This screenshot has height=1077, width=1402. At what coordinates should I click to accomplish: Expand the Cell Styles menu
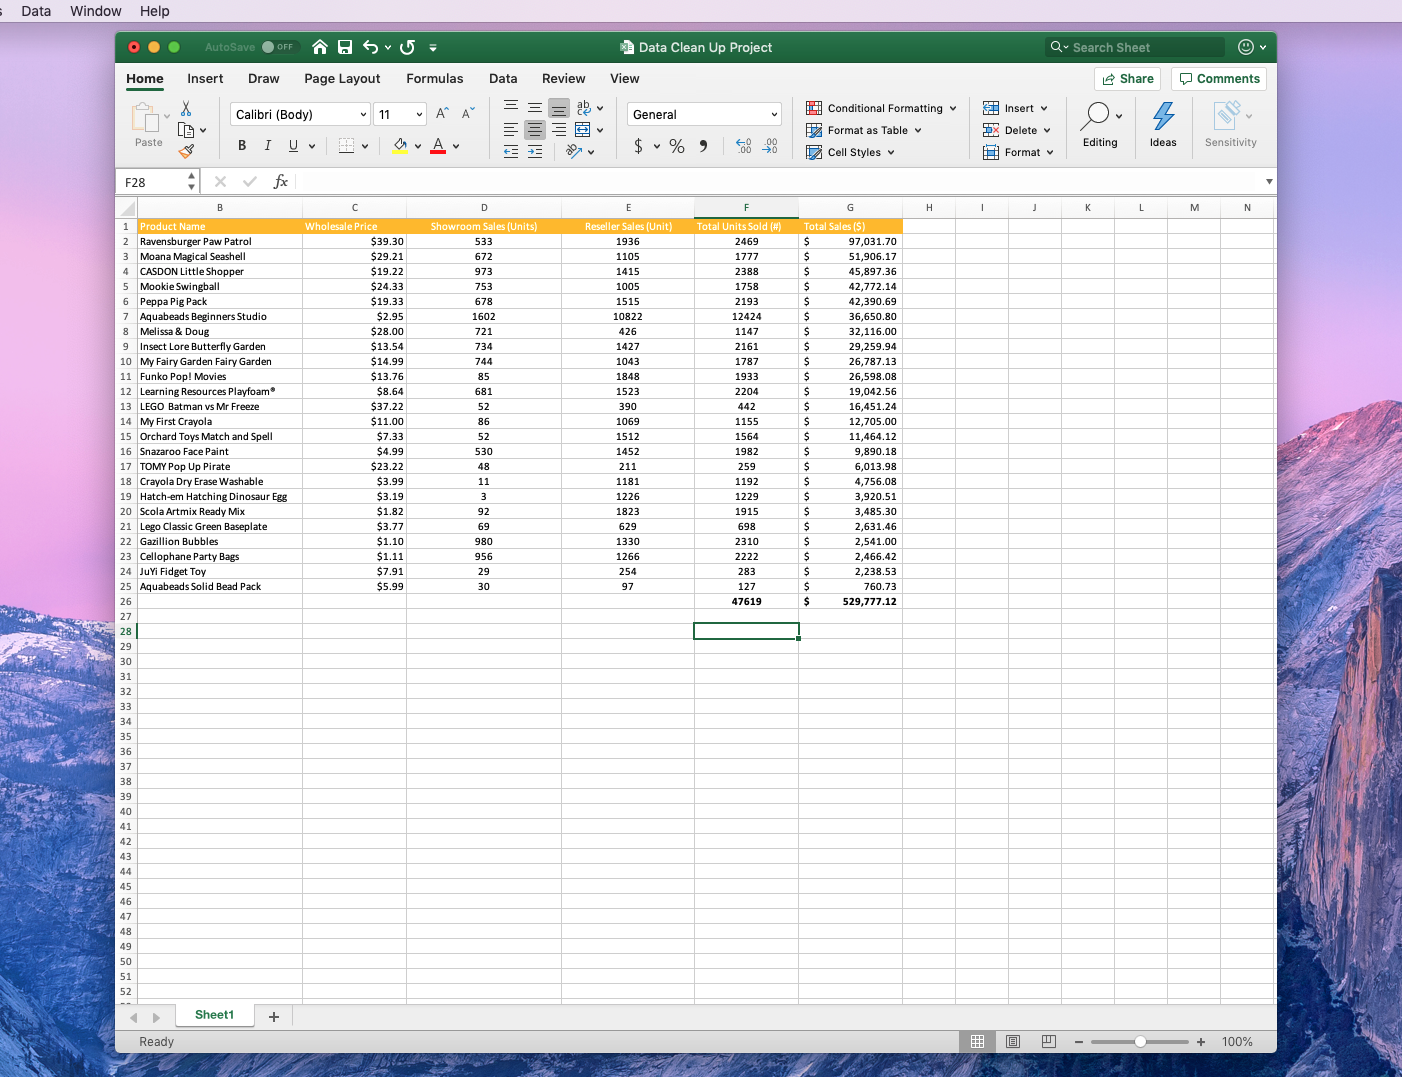tap(850, 152)
